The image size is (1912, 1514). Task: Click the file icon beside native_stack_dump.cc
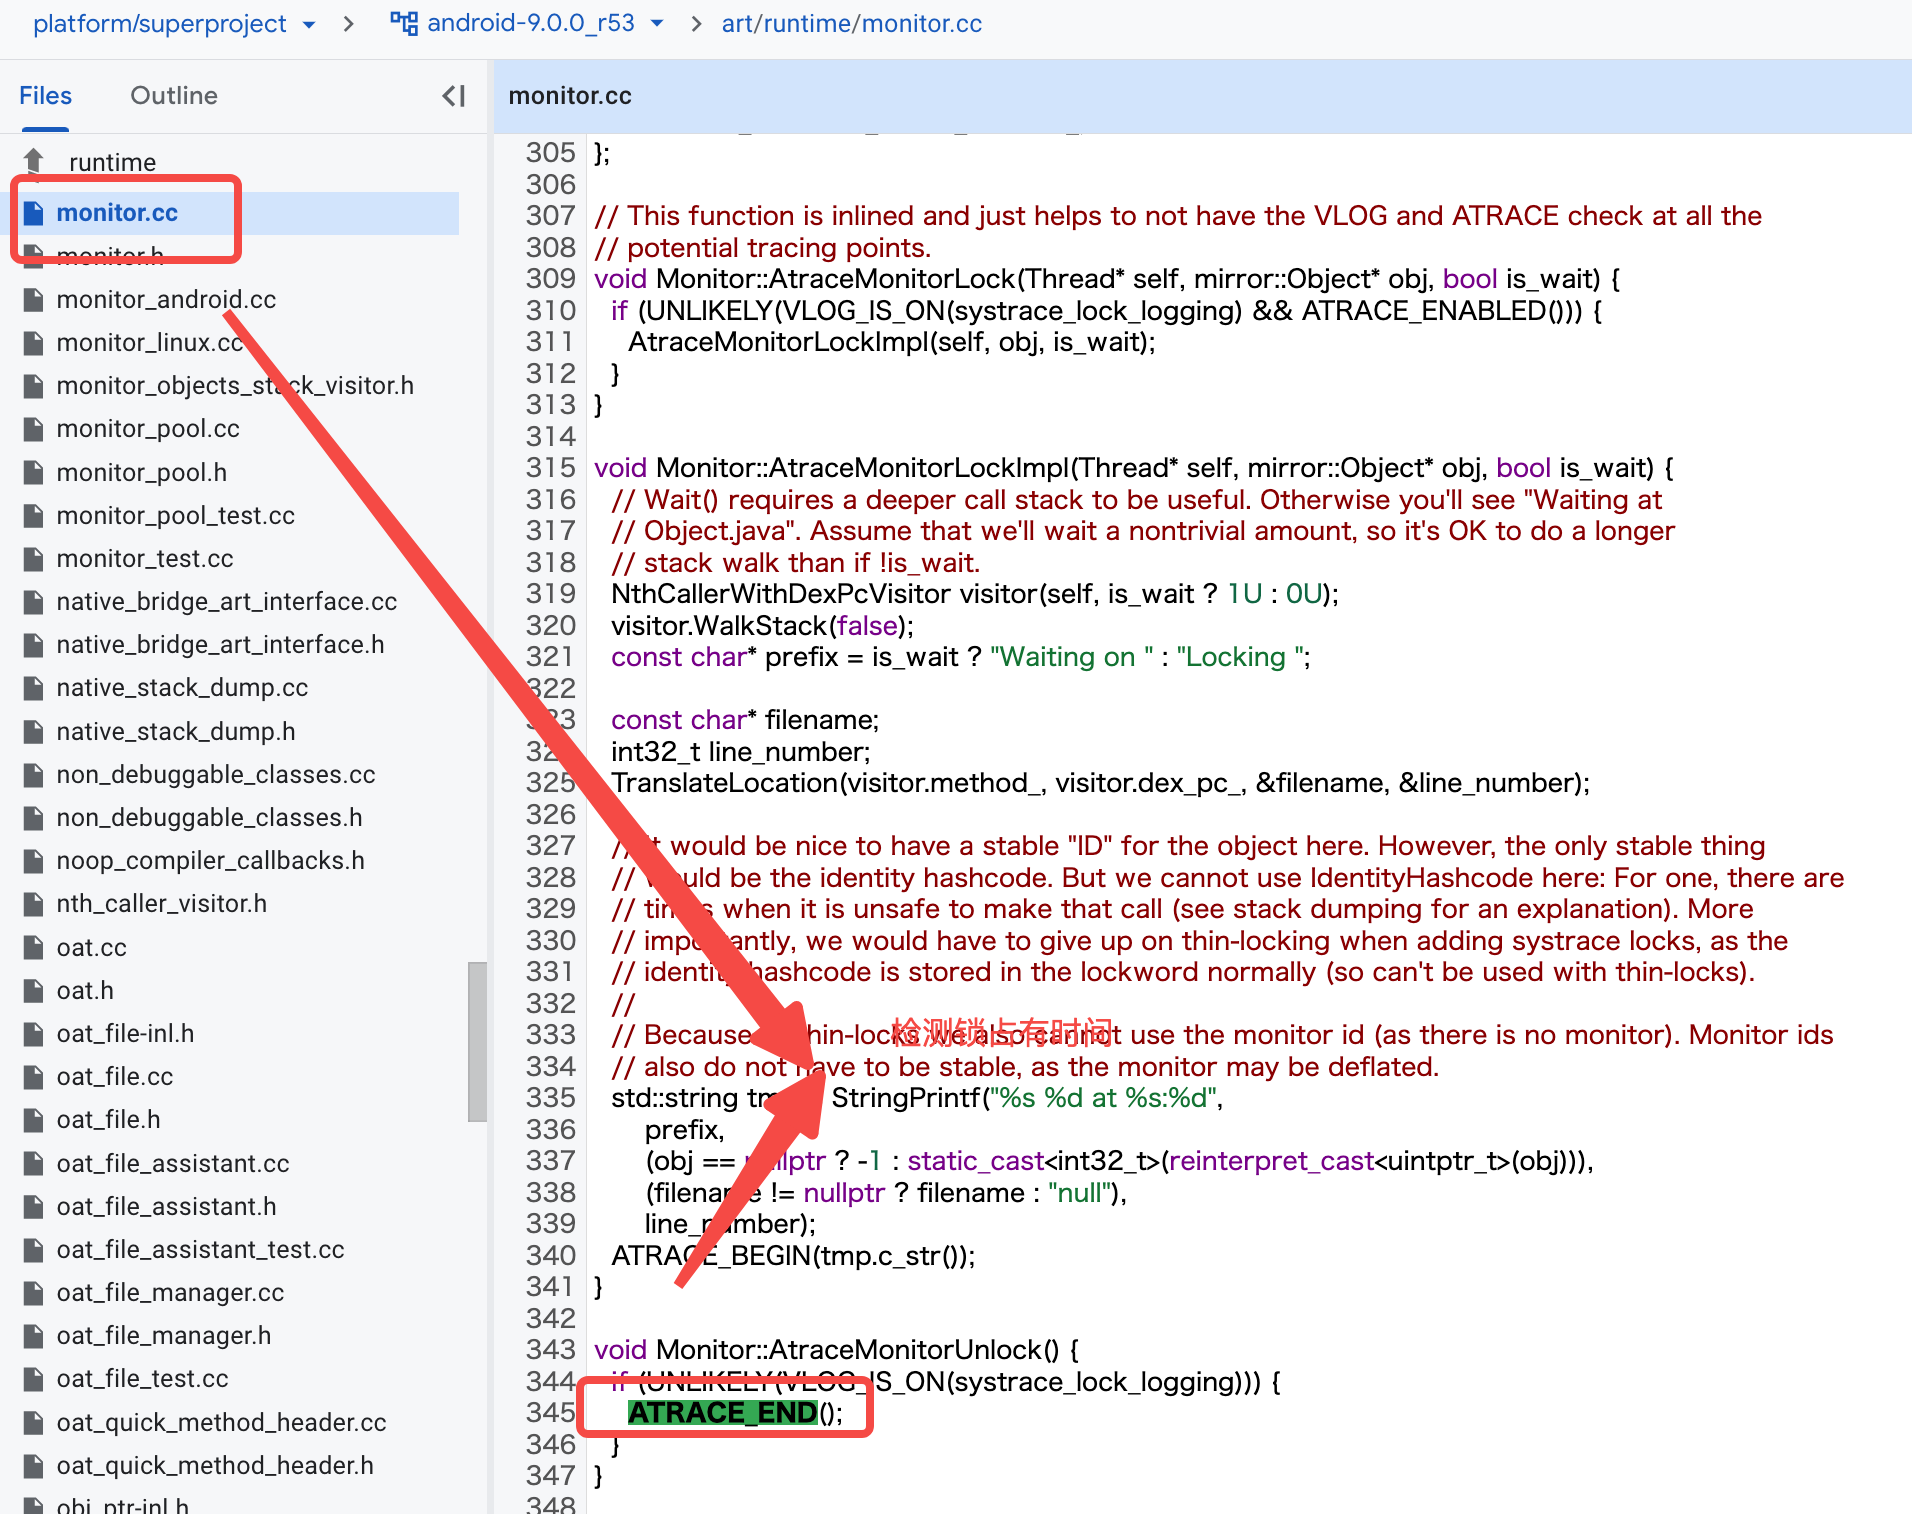coord(34,687)
